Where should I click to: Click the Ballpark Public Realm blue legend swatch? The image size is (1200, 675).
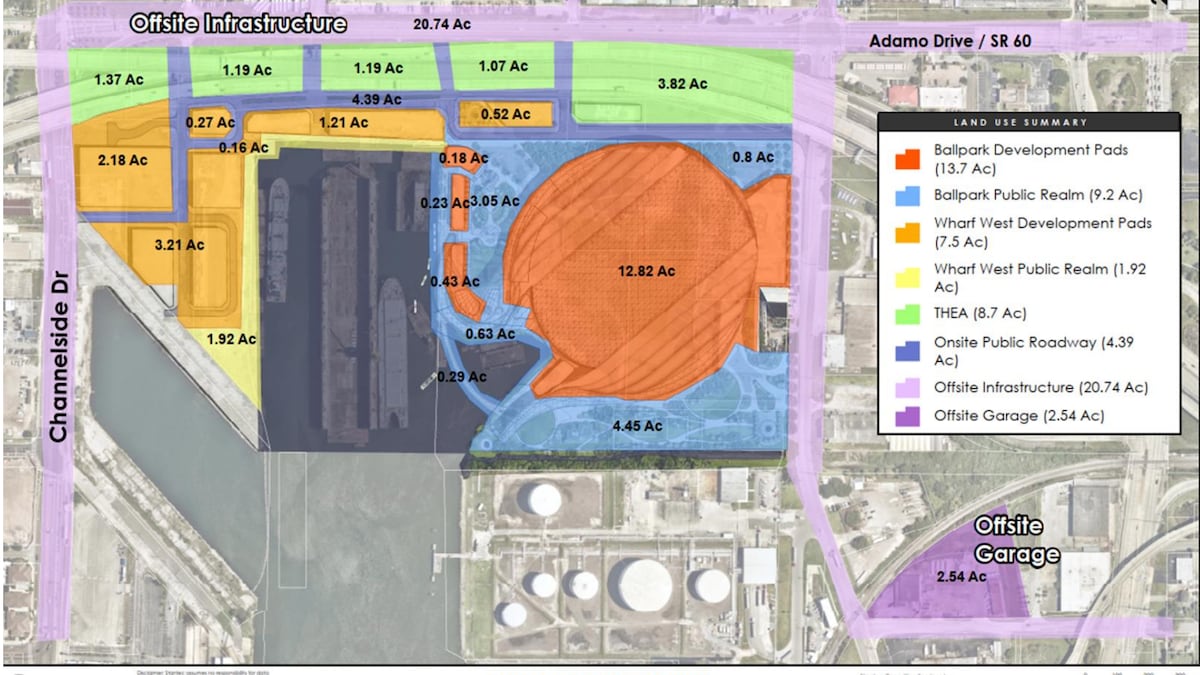908,195
